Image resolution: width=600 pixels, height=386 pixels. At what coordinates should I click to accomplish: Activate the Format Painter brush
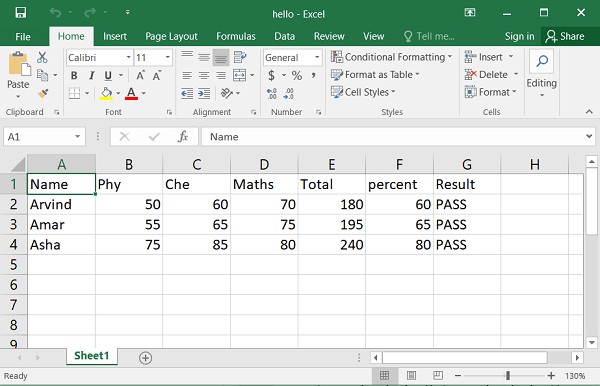tap(43, 93)
